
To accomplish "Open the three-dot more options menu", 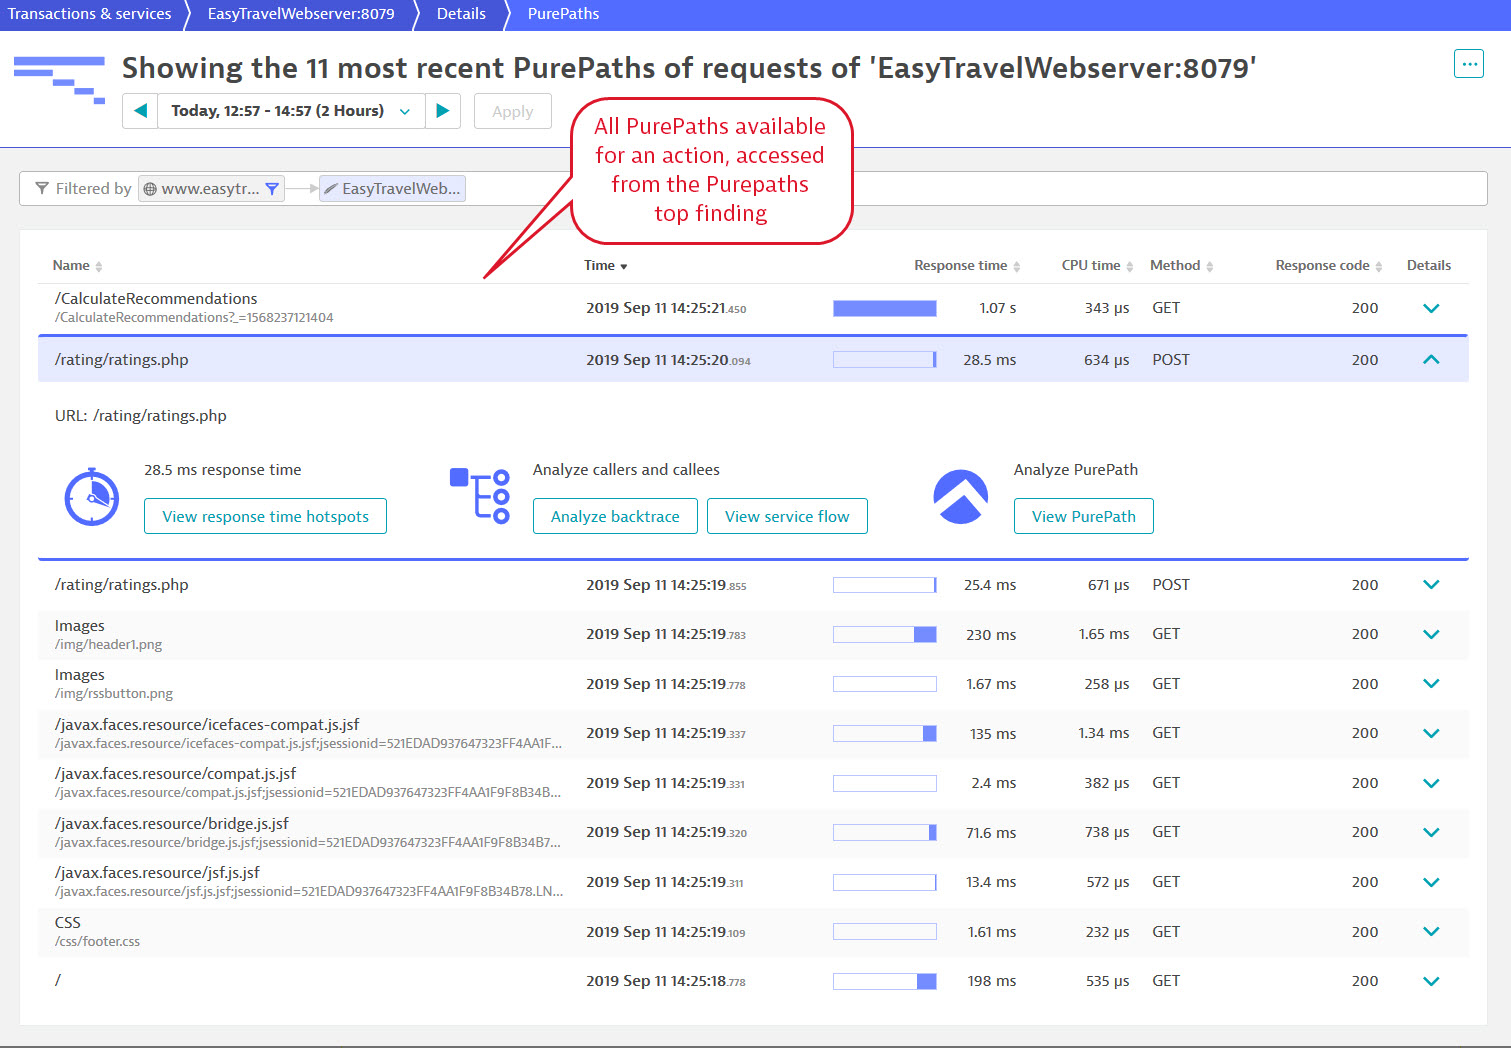I will pyautogui.click(x=1468, y=64).
